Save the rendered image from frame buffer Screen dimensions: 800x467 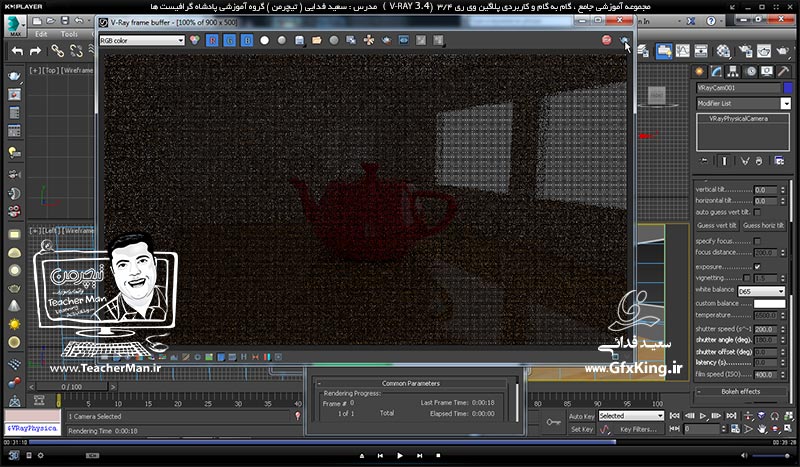coord(299,40)
